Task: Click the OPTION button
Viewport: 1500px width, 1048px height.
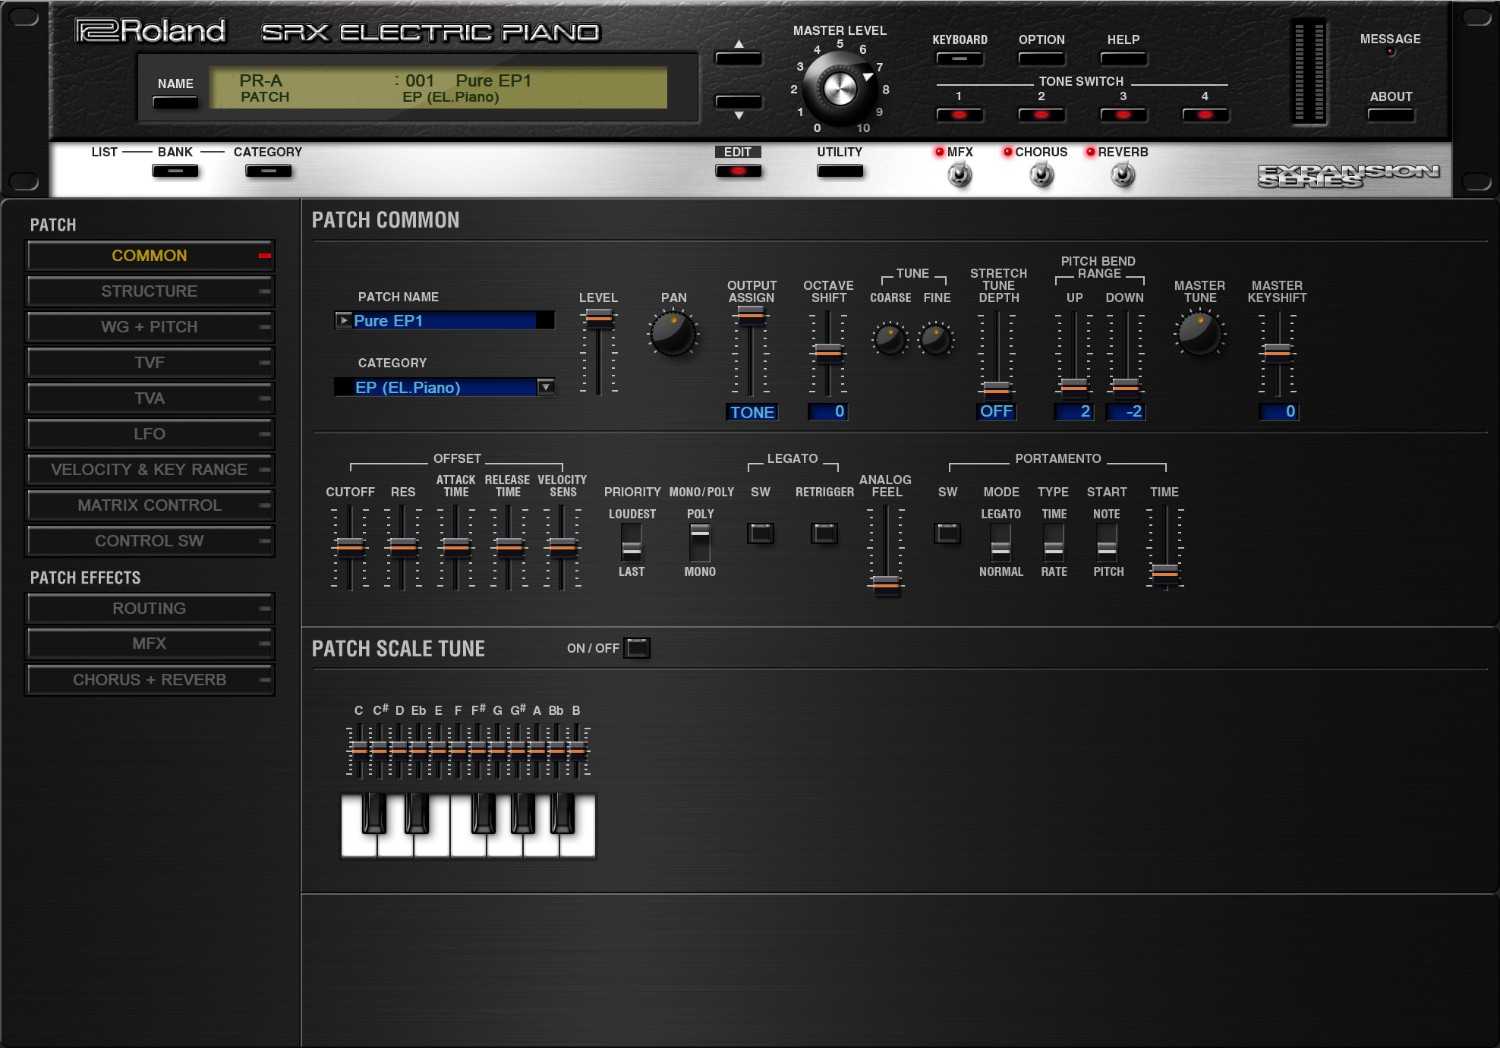Action: 1040,59
